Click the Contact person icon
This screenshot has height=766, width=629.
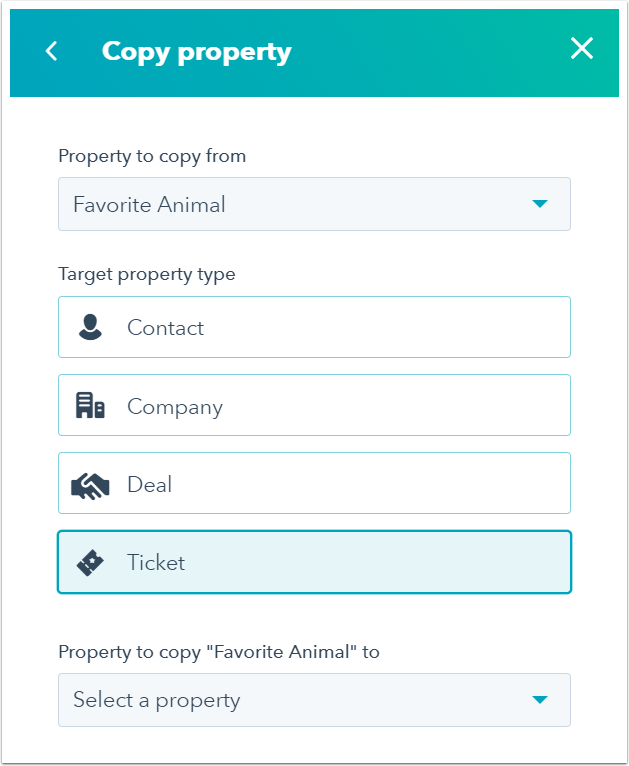click(91, 327)
